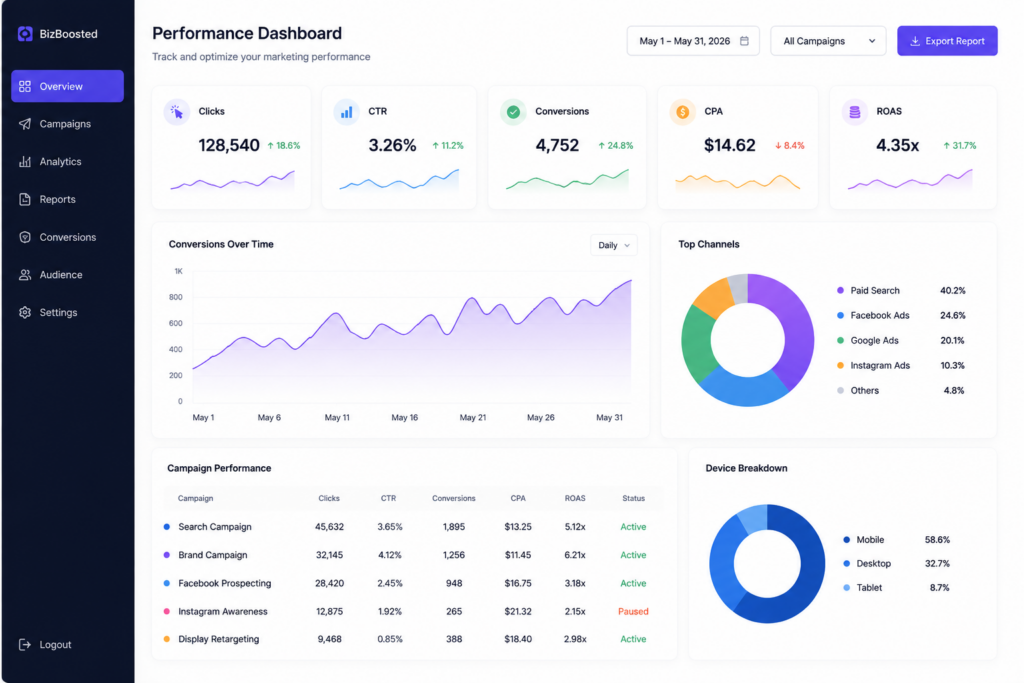Screen dimensions: 1024x683
Task: Open Reports in the sidebar
Action: click(x=67, y=199)
